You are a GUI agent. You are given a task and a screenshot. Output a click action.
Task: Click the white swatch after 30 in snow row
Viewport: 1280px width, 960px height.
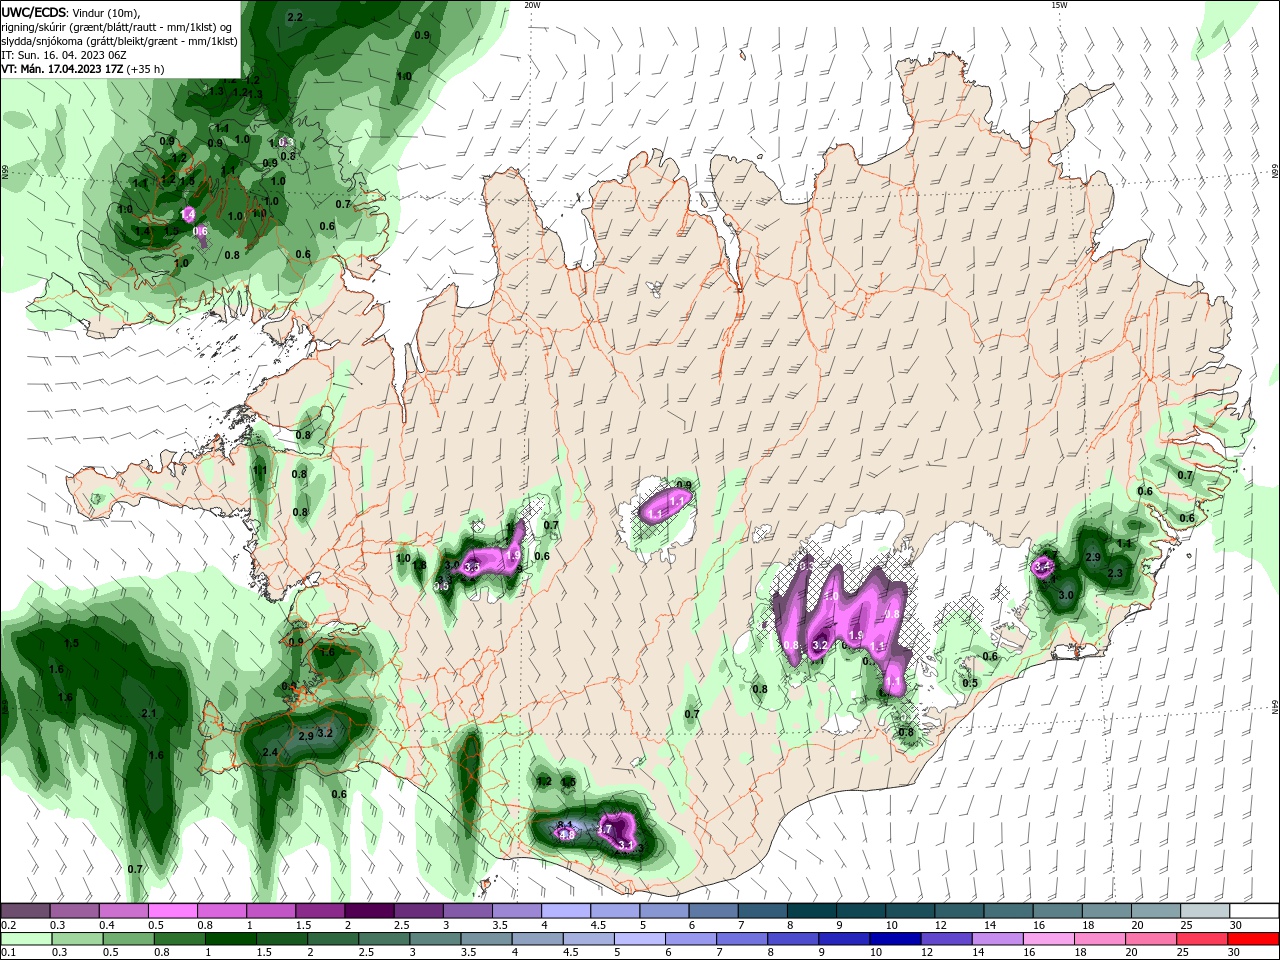[x=1256, y=911]
